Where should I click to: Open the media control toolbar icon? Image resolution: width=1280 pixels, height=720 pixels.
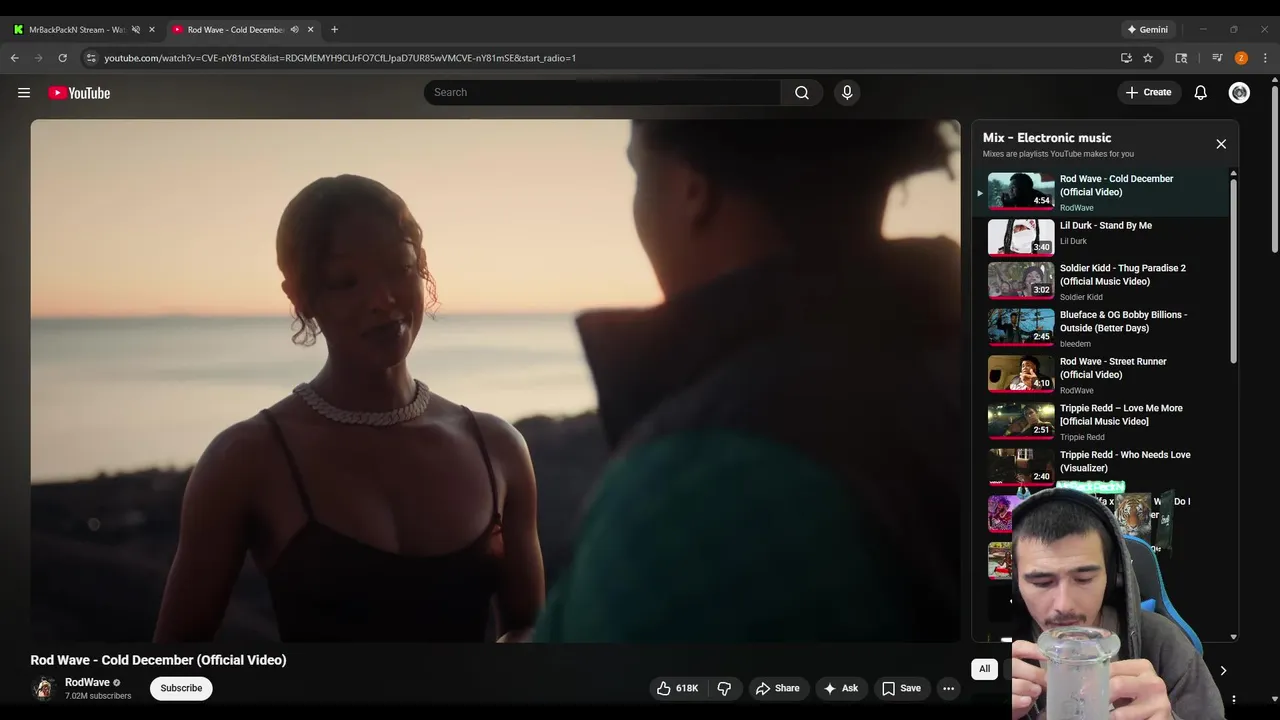tap(1217, 58)
